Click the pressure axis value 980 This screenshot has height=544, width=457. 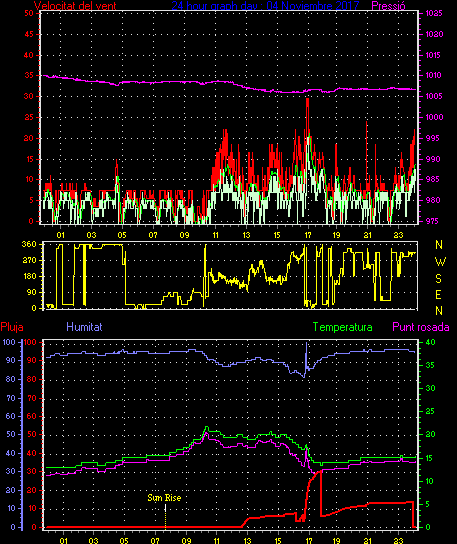[x=433, y=200]
